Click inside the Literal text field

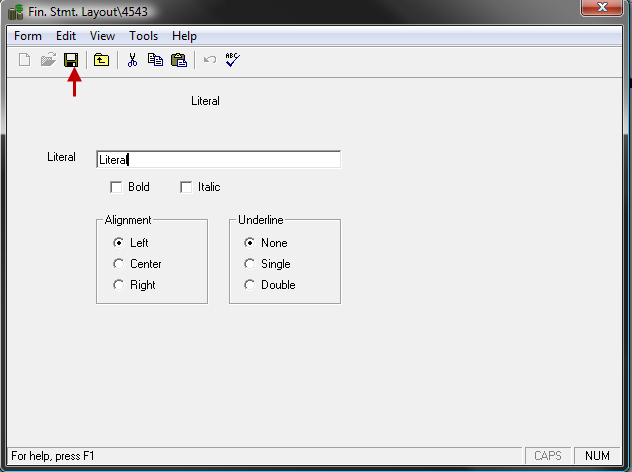point(218,159)
